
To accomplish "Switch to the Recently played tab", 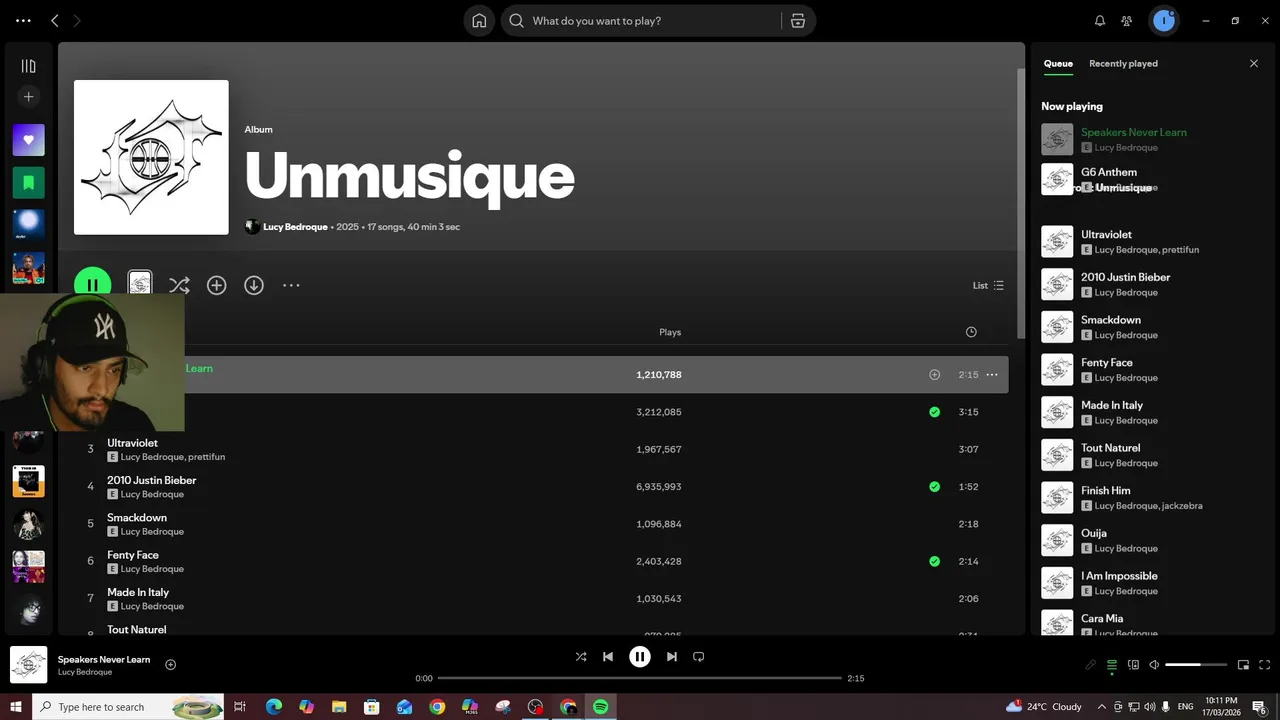I will point(1123,63).
